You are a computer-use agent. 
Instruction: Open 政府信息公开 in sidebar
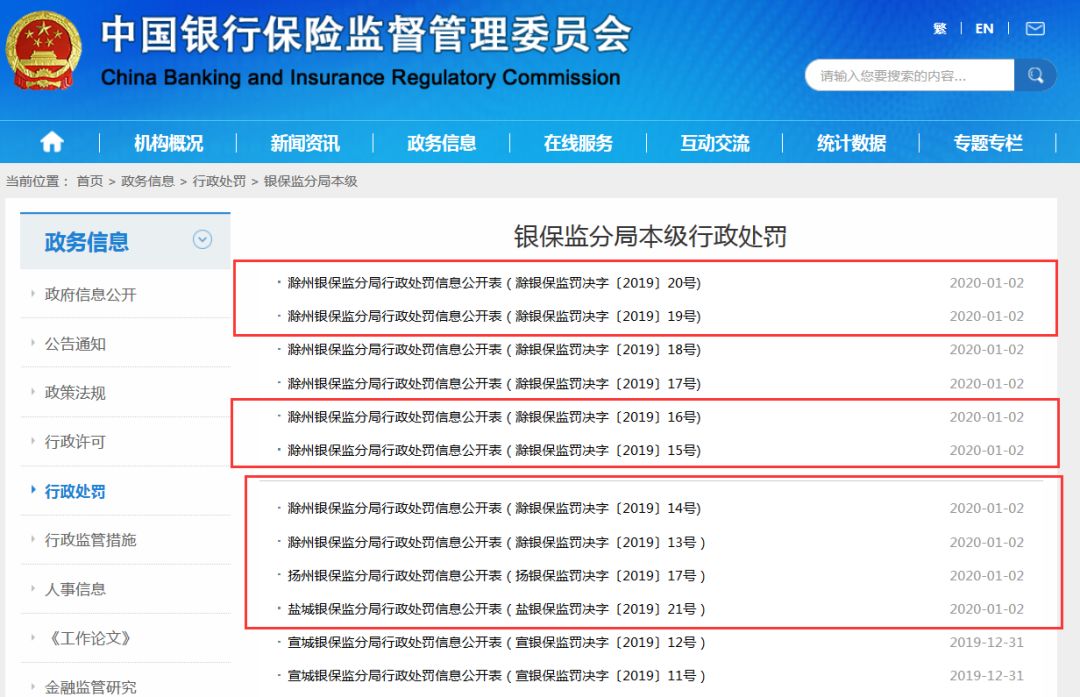(90, 294)
